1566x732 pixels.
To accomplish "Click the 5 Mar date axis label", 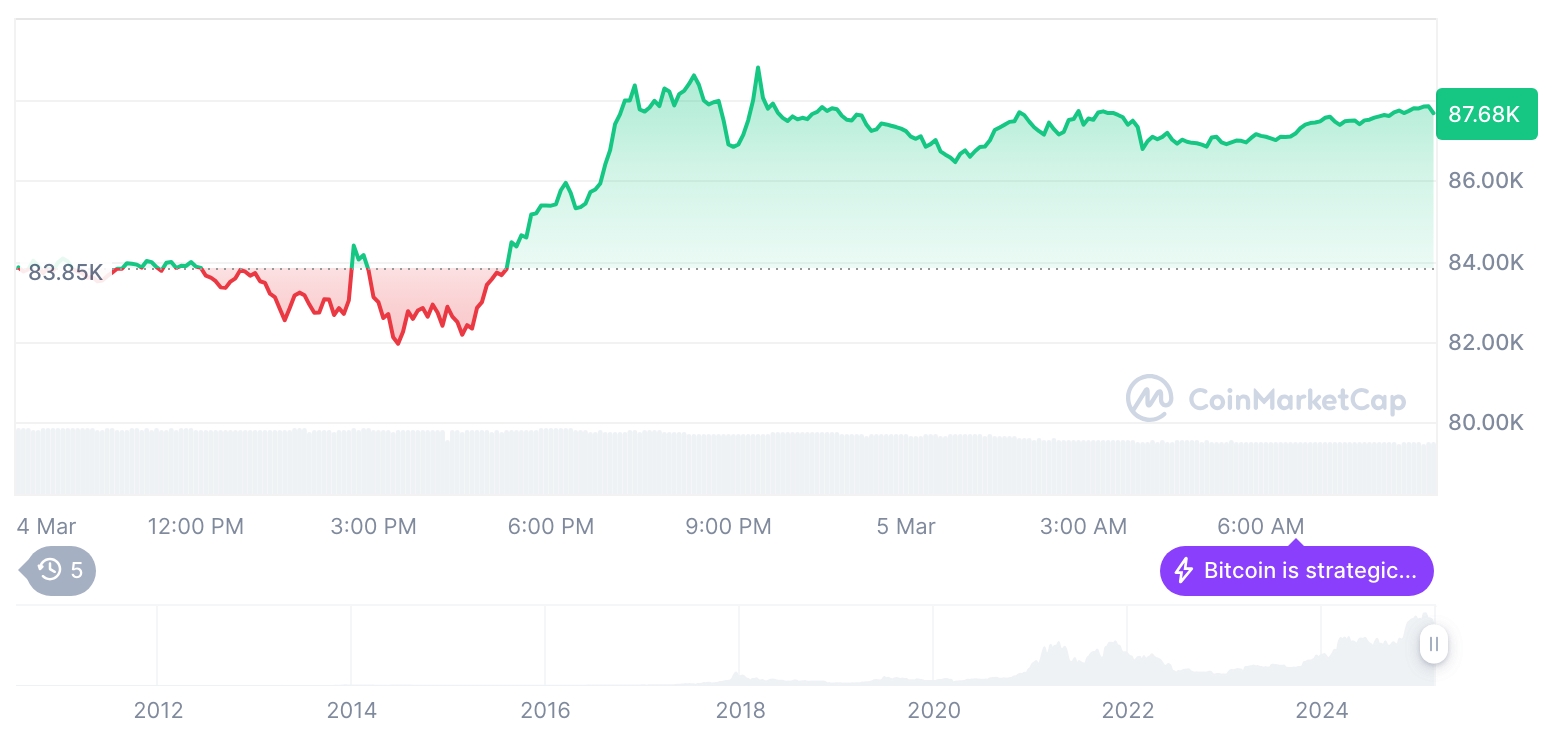I will [906, 526].
